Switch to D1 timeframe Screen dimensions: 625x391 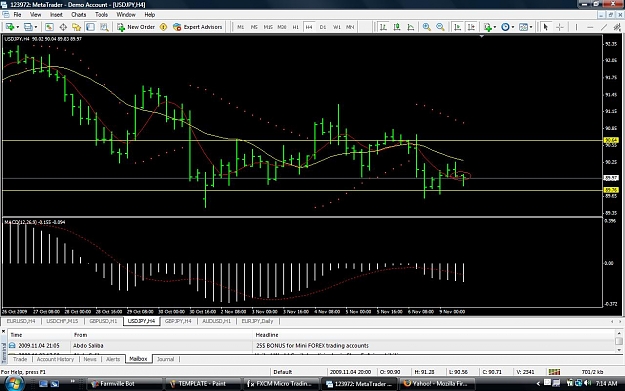[323, 27]
